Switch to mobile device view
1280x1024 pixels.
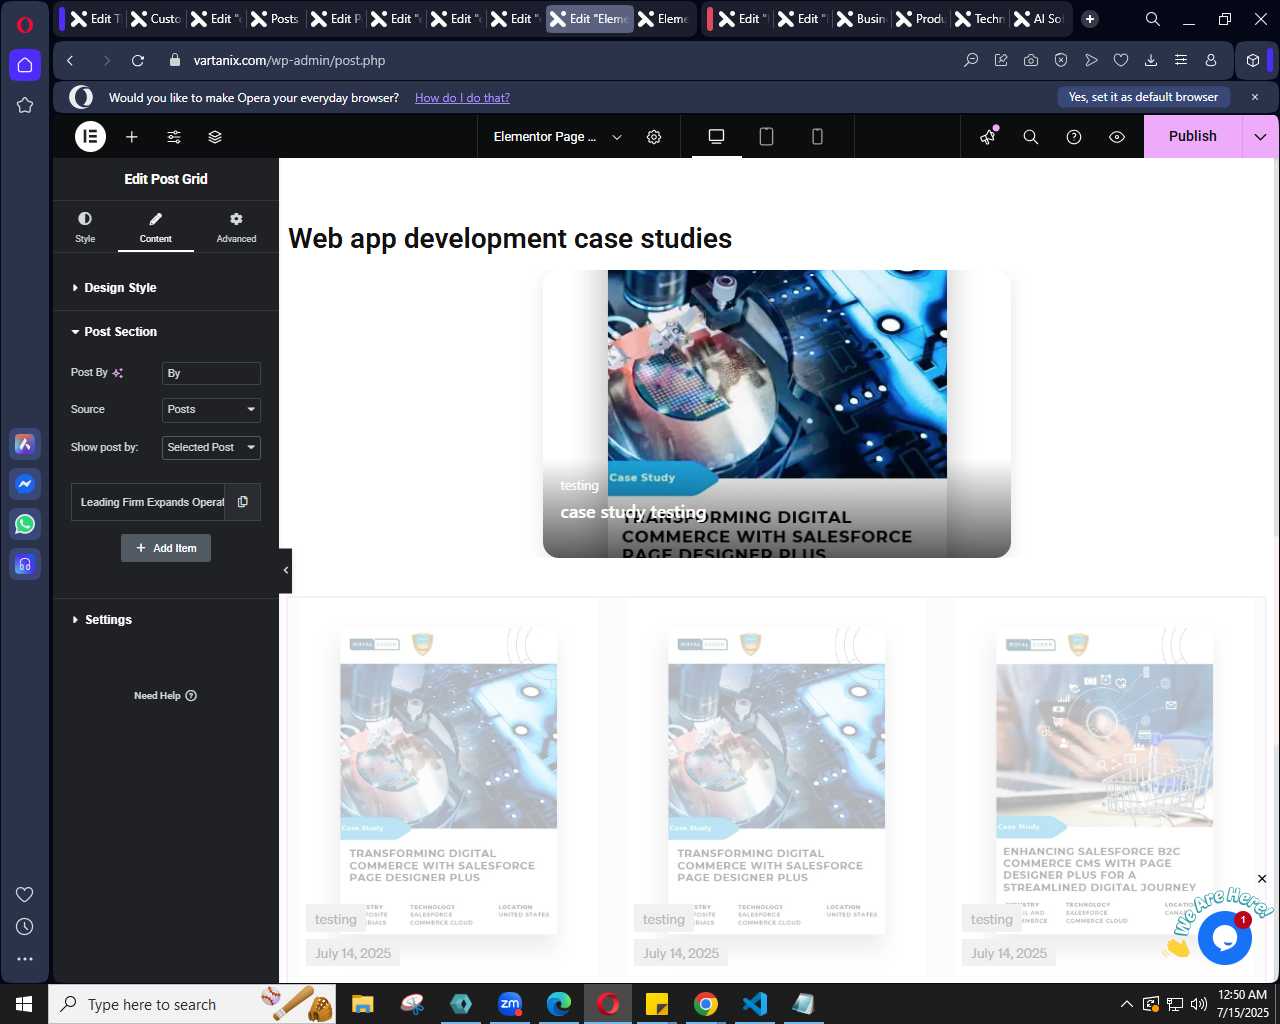pyautogui.click(x=817, y=137)
